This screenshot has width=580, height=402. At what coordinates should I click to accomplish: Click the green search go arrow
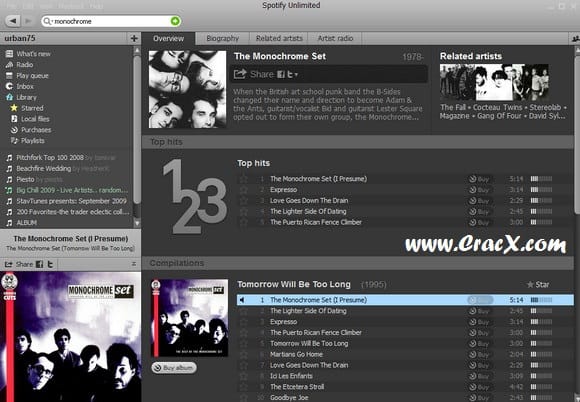point(175,21)
